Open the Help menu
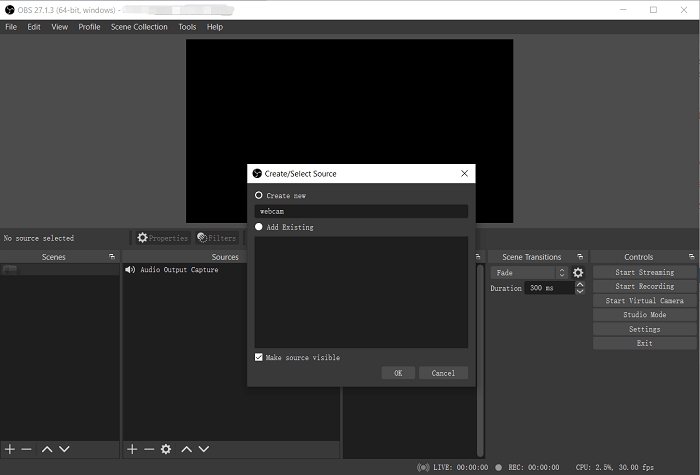The height and width of the screenshot is (475, 700). [215, 27]
